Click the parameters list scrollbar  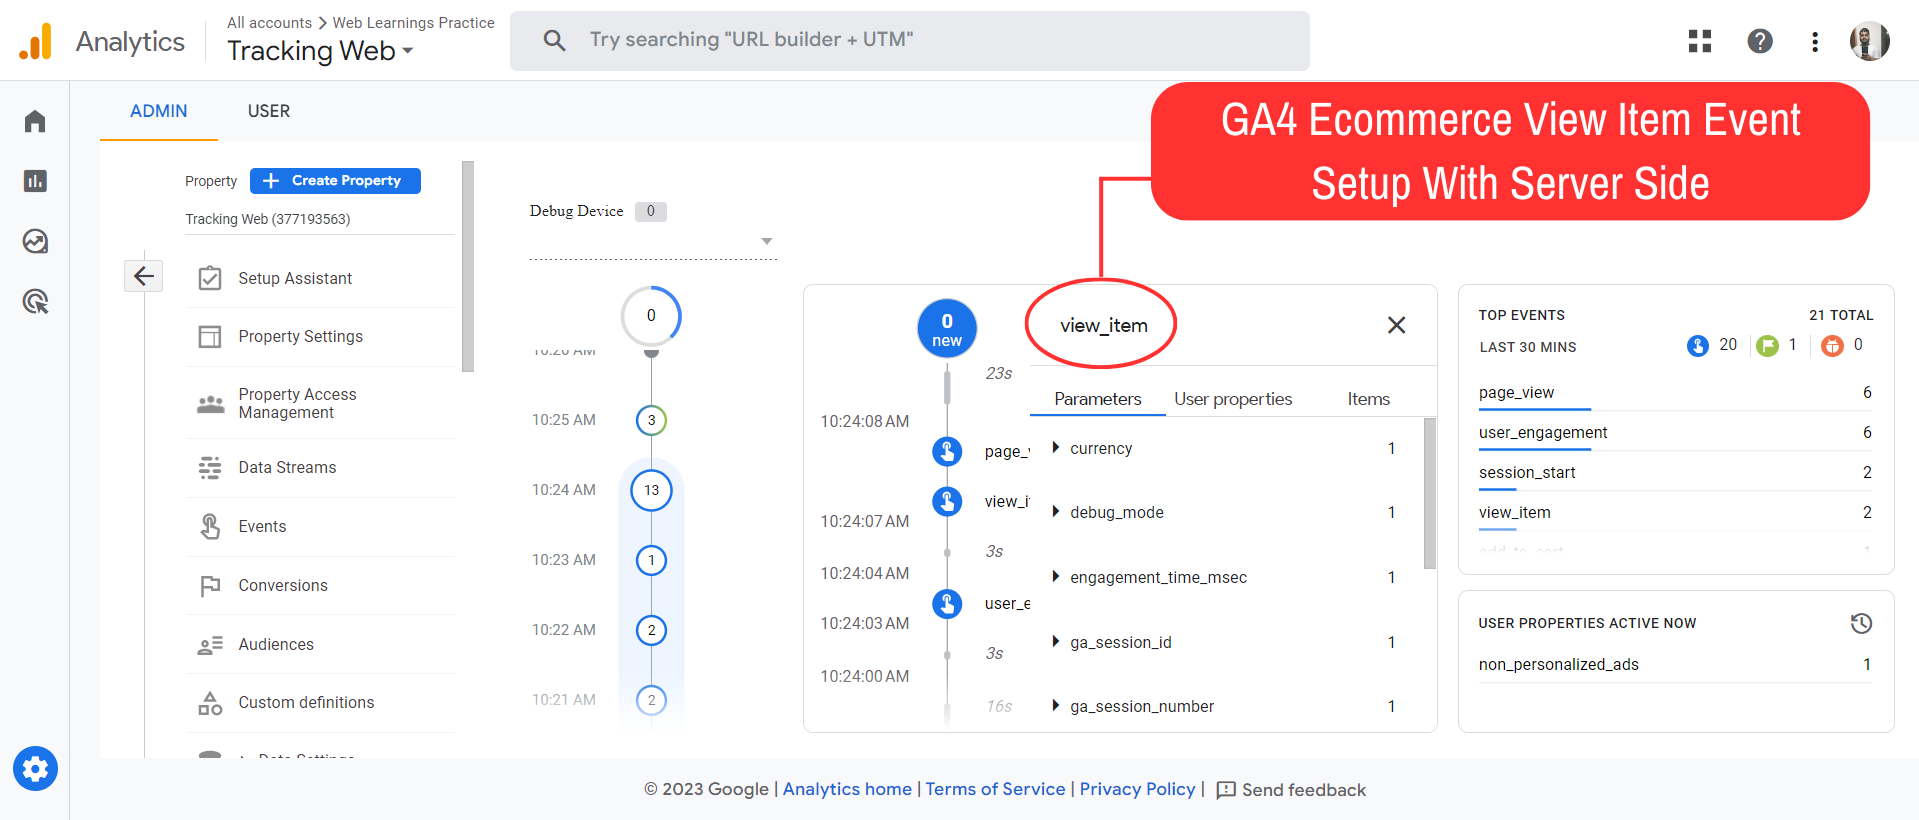tap(1429, 494)
